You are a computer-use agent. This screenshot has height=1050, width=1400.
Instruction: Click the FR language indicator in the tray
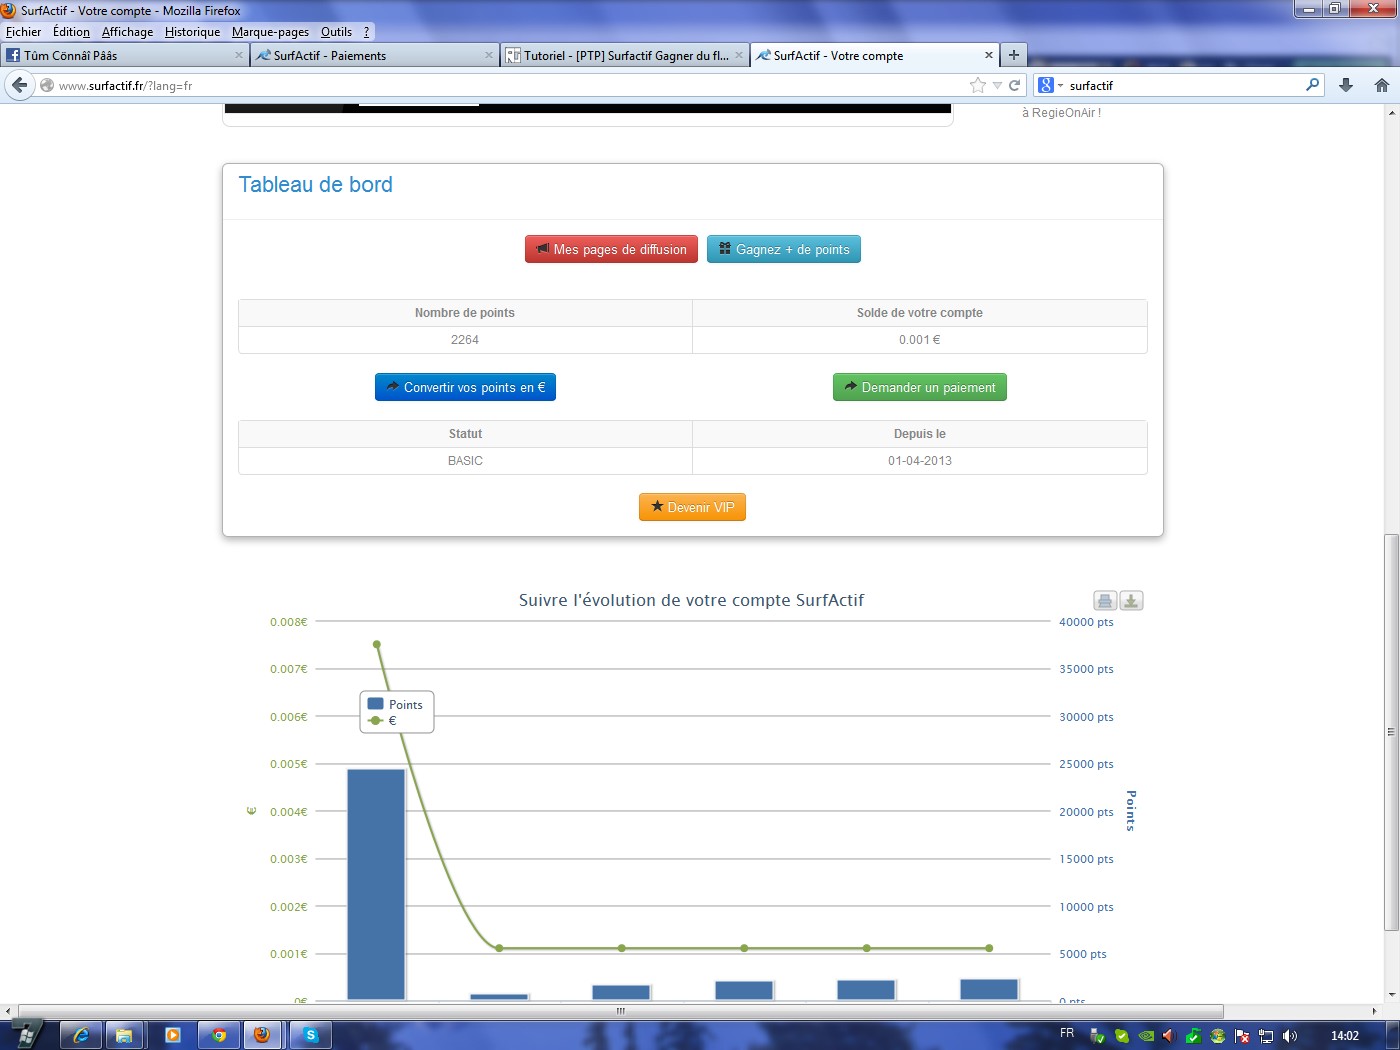[x=1067, y=1033]
